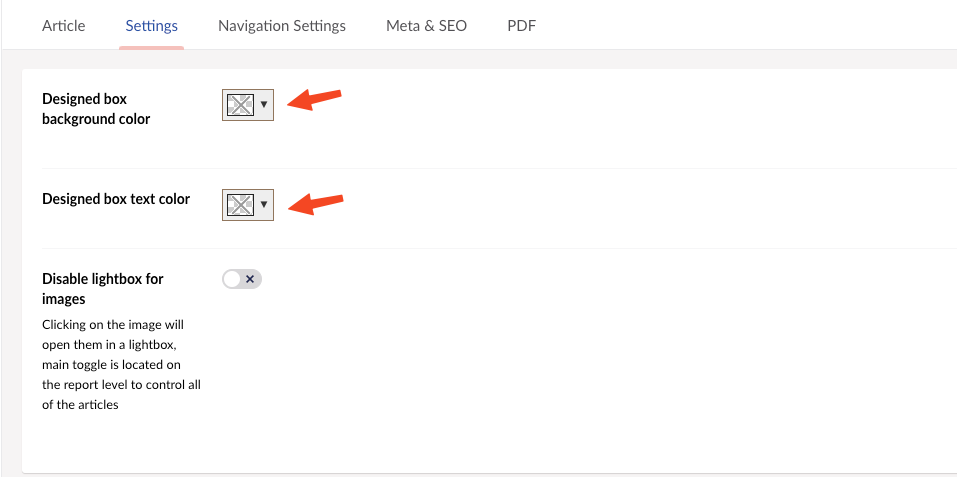Click the "Designed box background color" label
Image resolution: width=957 pixels, height=477 pixels.
(x=96, y=109)
